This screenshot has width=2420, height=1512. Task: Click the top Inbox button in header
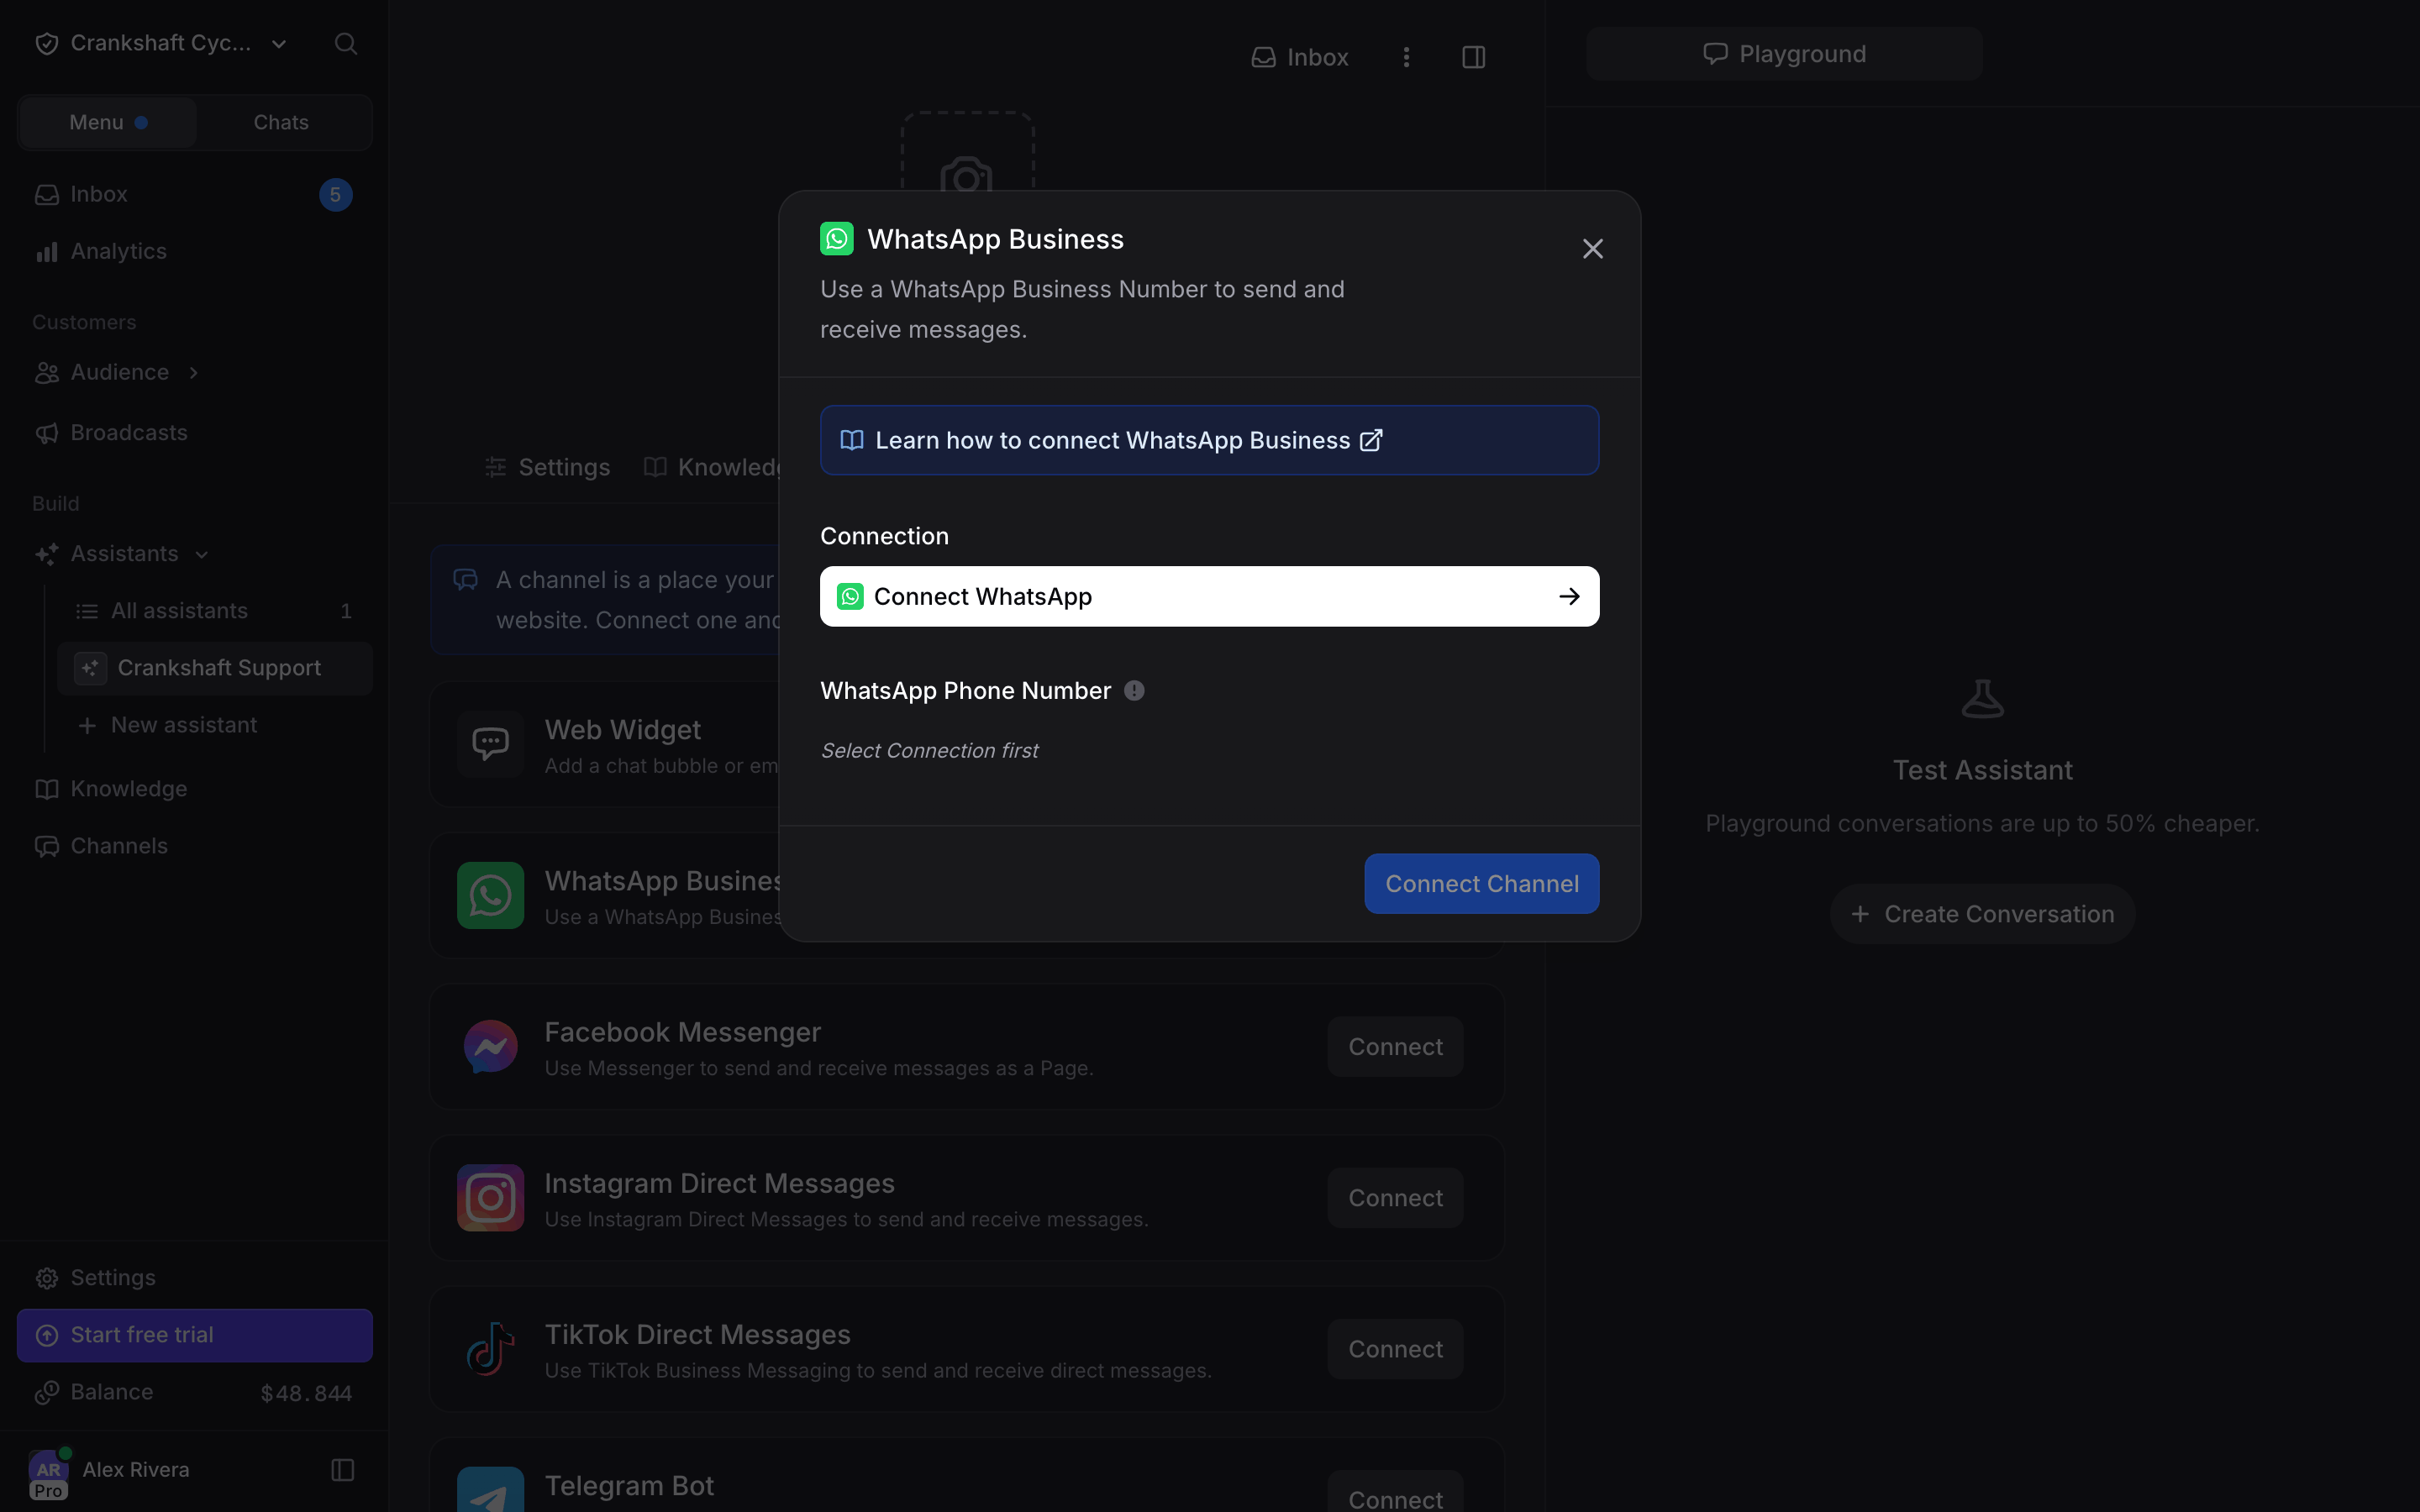1299,57
